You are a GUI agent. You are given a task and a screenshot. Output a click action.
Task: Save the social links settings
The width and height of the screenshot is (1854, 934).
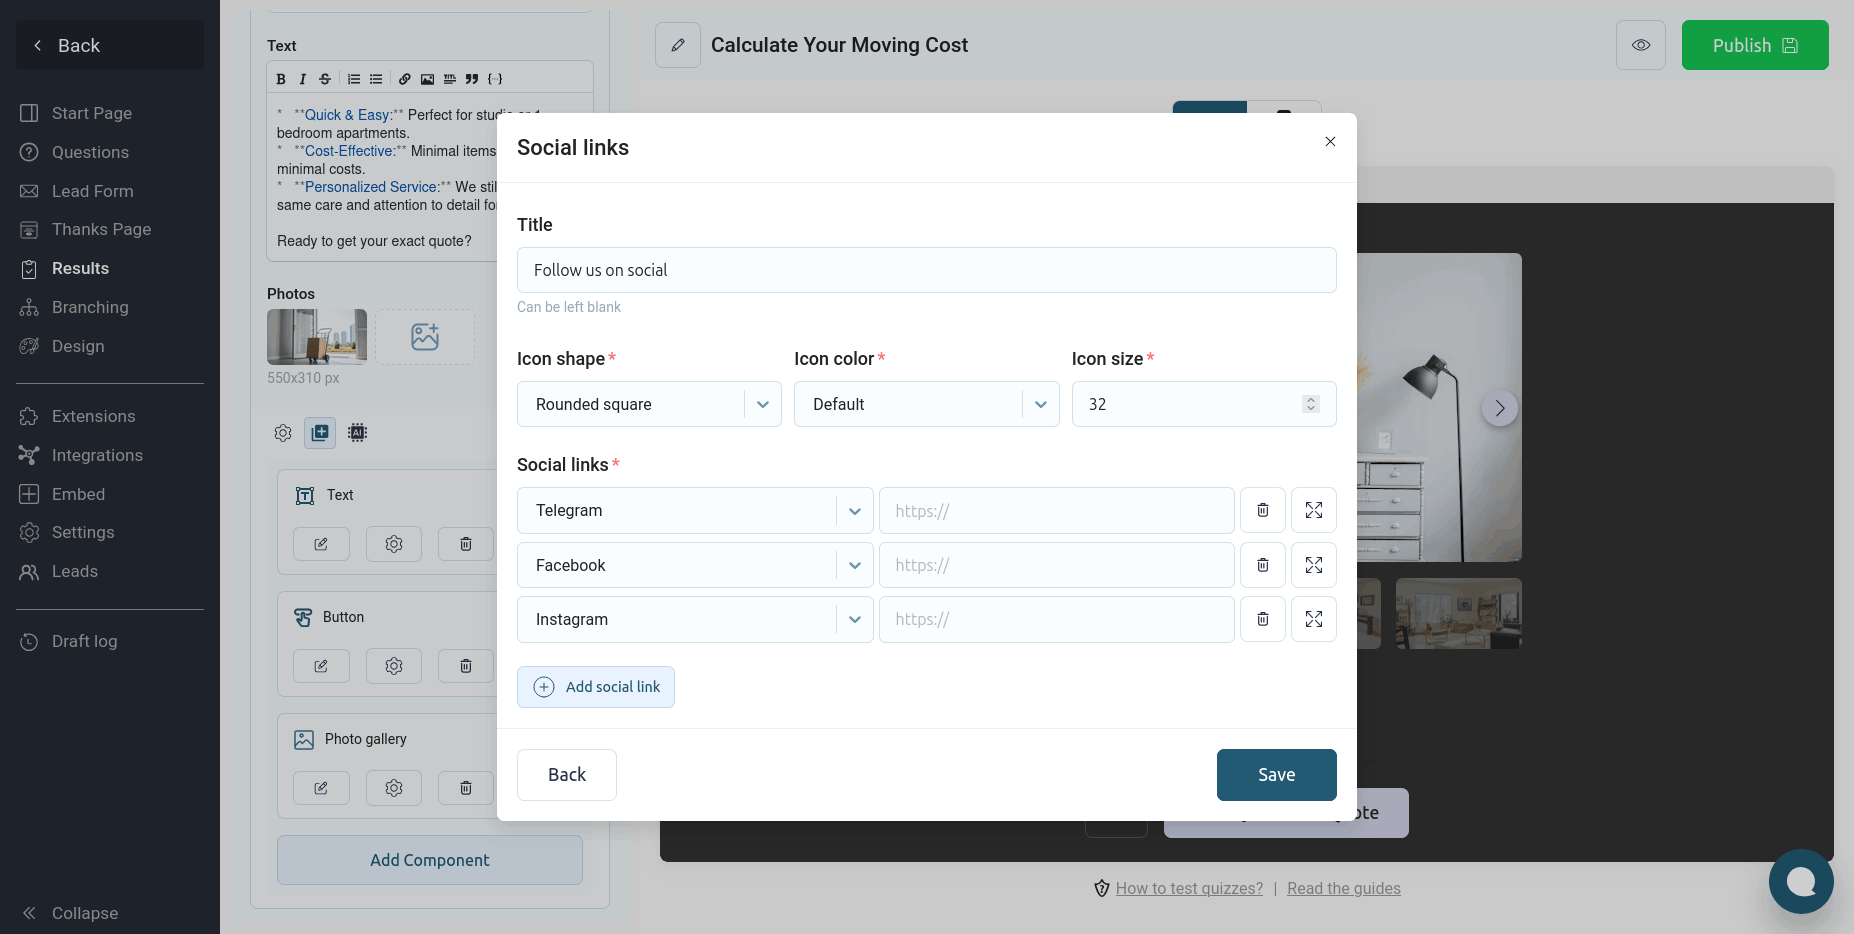[1276, 775]
